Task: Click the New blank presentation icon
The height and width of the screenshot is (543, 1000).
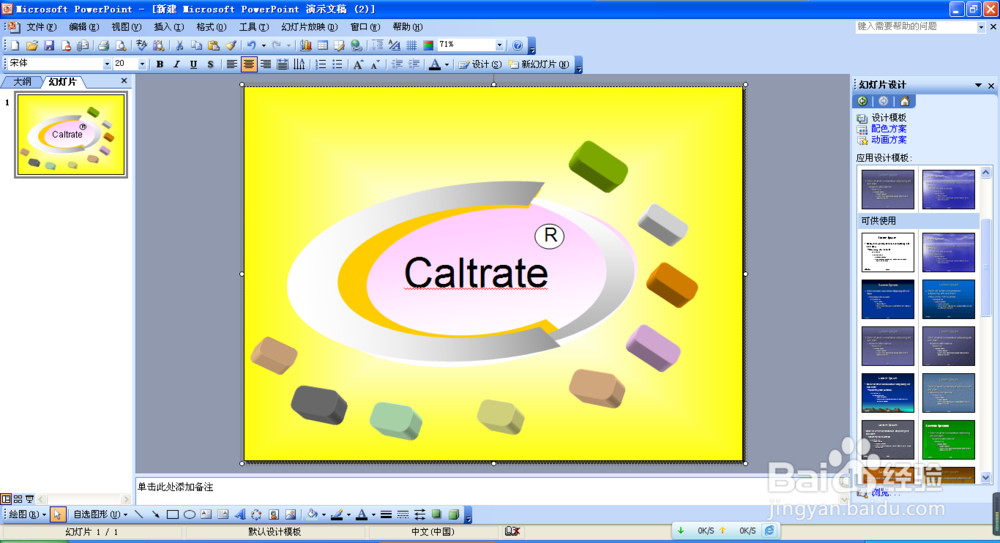Action: 15,45
